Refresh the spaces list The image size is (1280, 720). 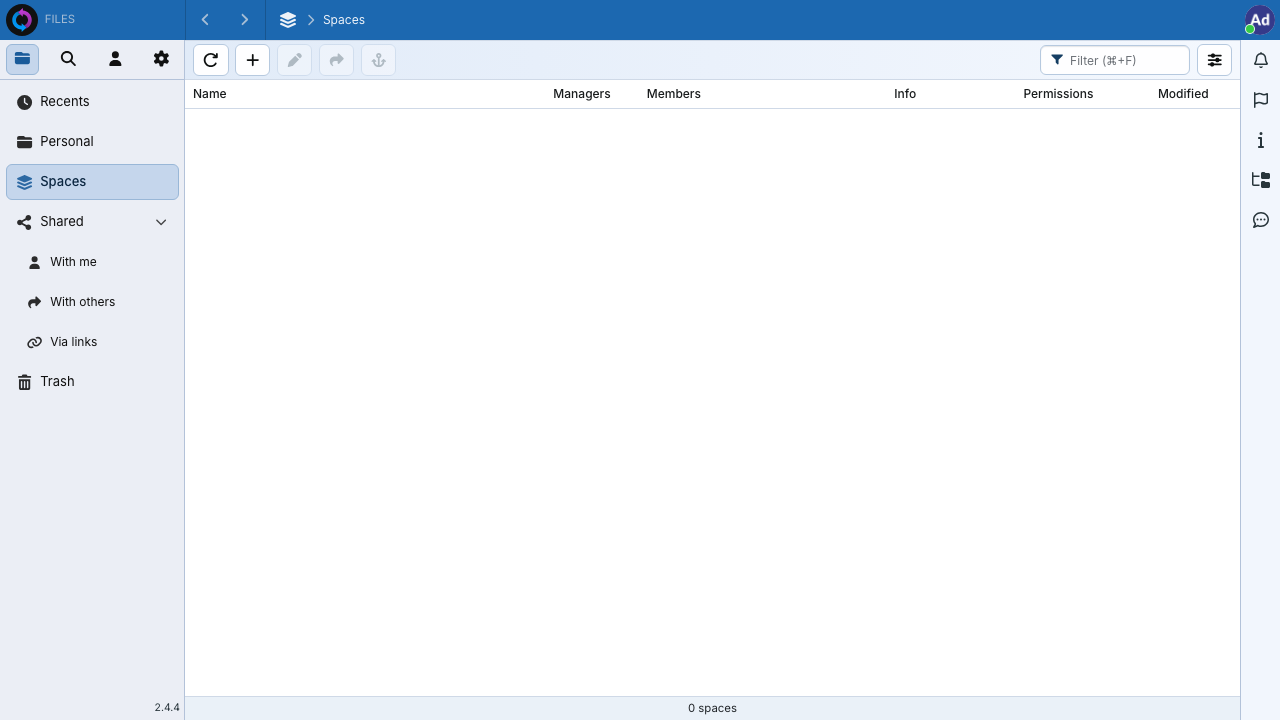click(211, 60)
